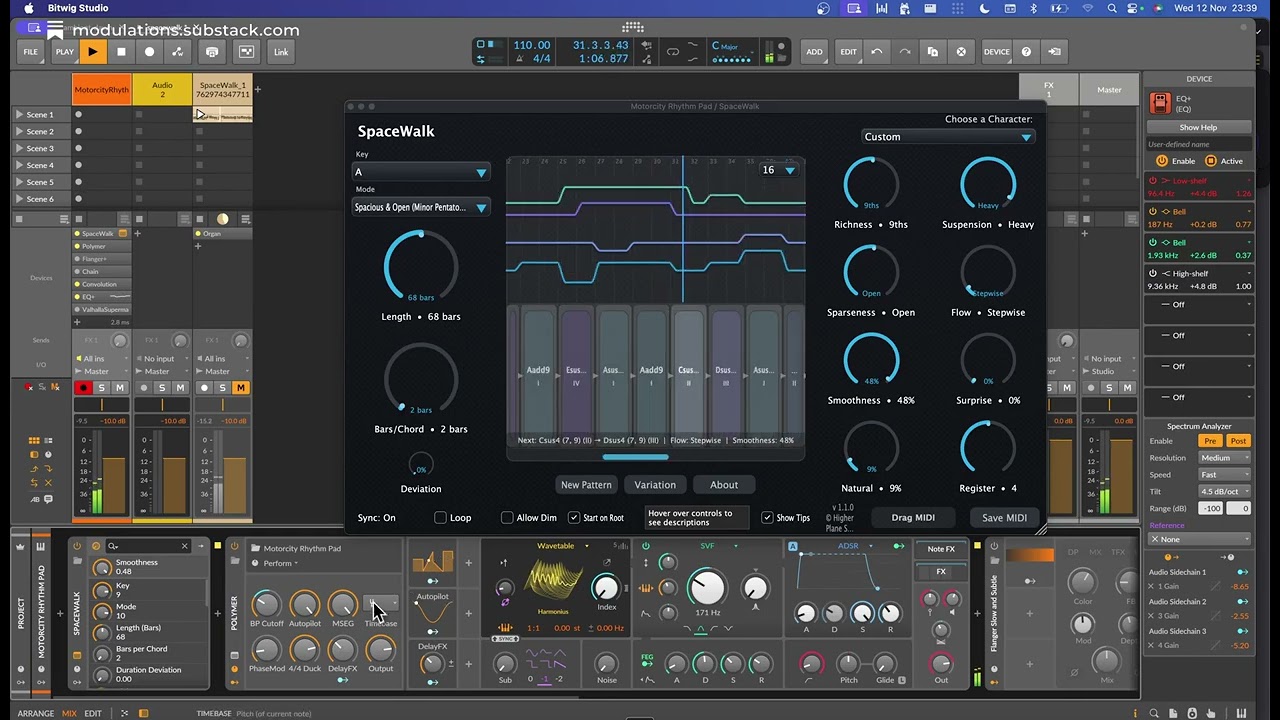Open the Resolution Medium dropdown
This screenshot has width=1280, height=720.
coord(1225,458)
